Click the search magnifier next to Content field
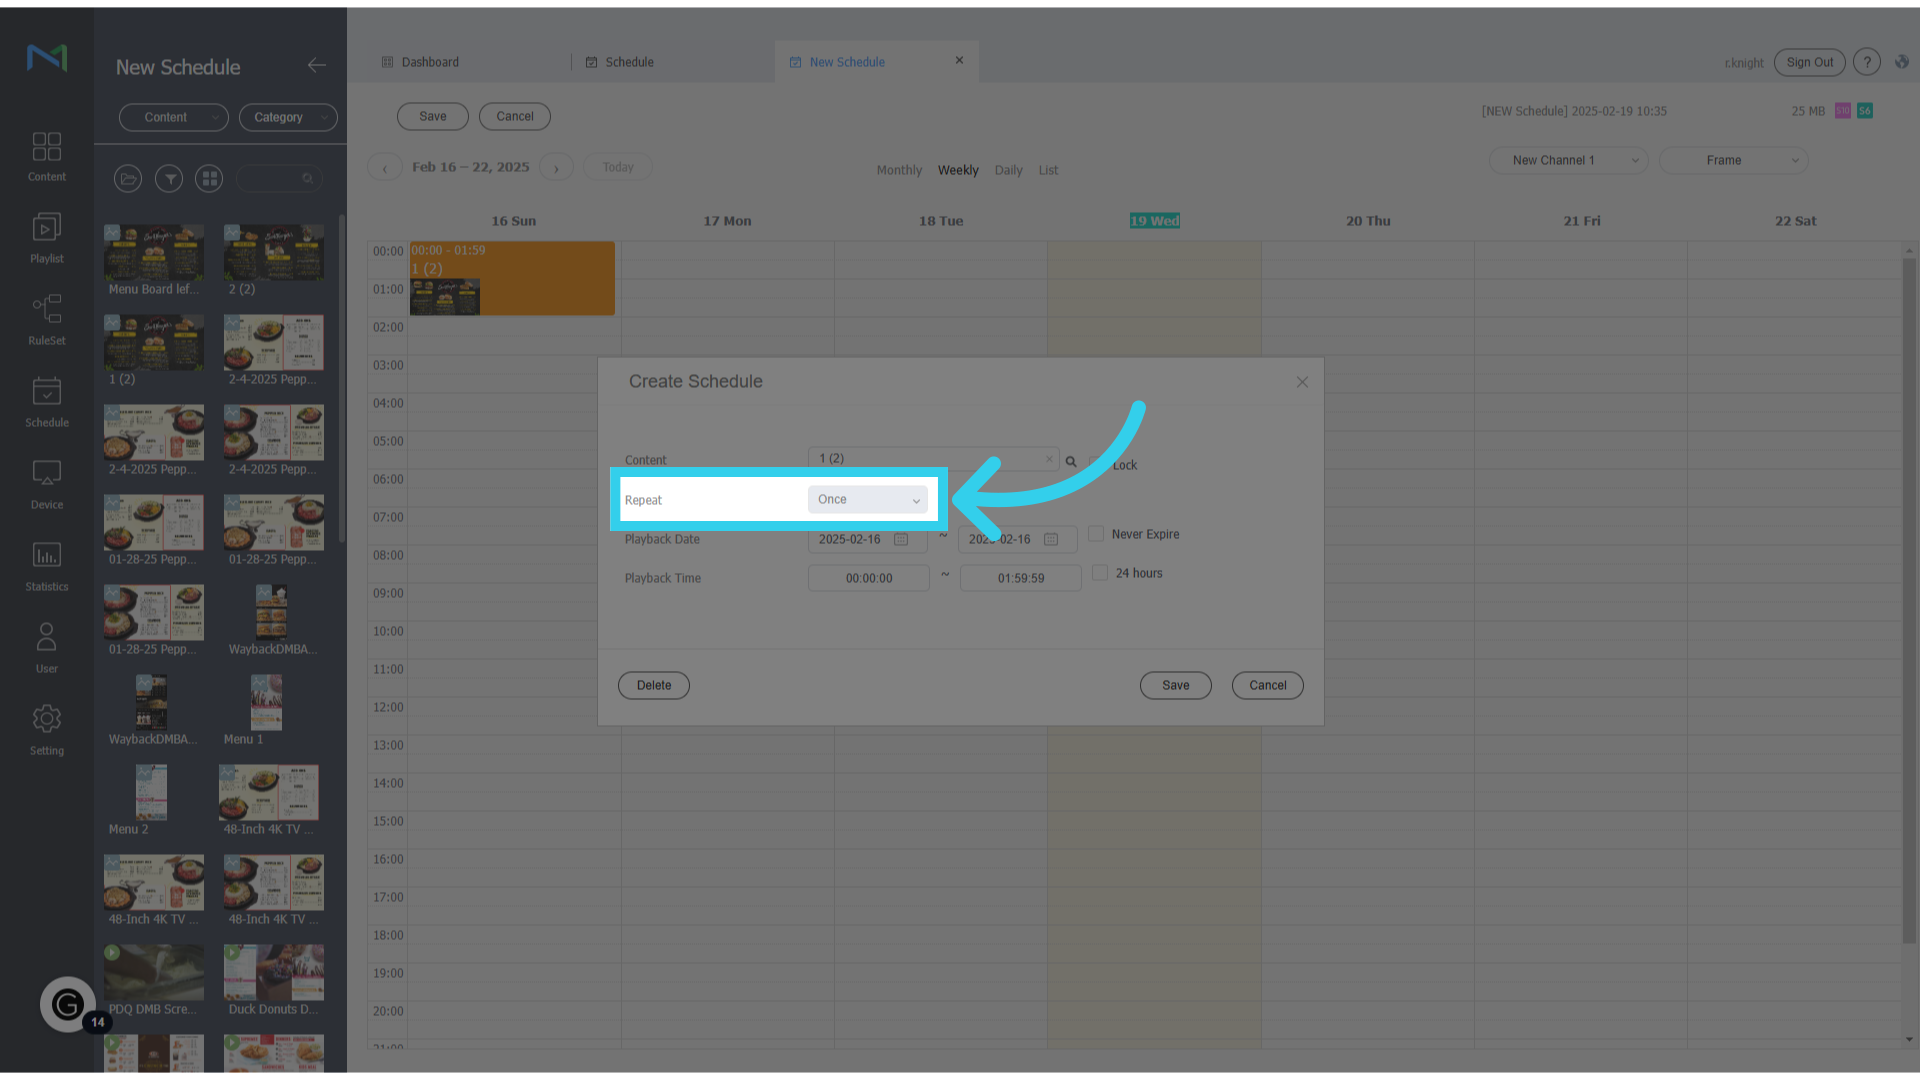Viewport: 1920px width, 1080px height. [1071, 462]
